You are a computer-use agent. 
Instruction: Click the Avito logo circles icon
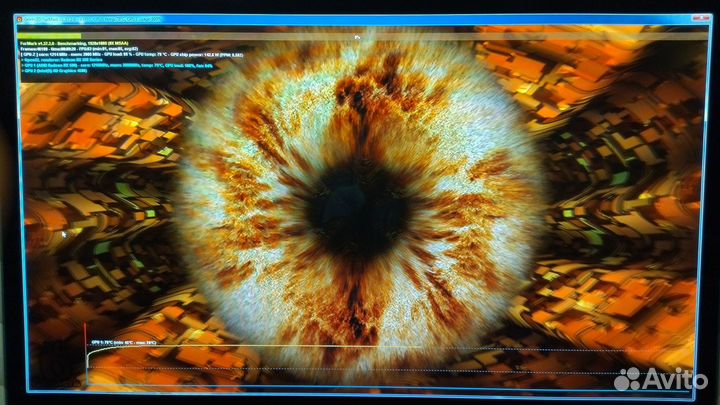(628, 378)
